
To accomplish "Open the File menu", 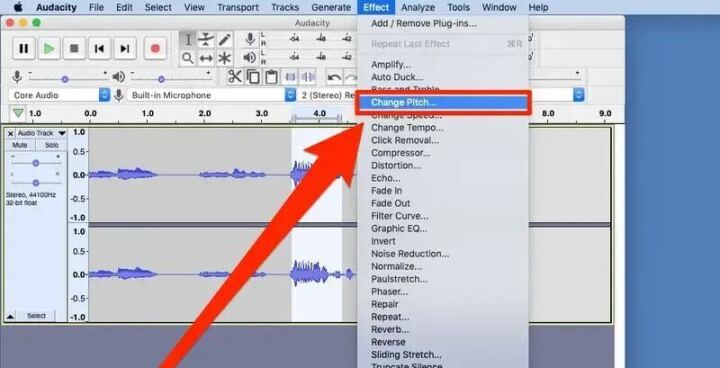I will [x=96, y=7].
